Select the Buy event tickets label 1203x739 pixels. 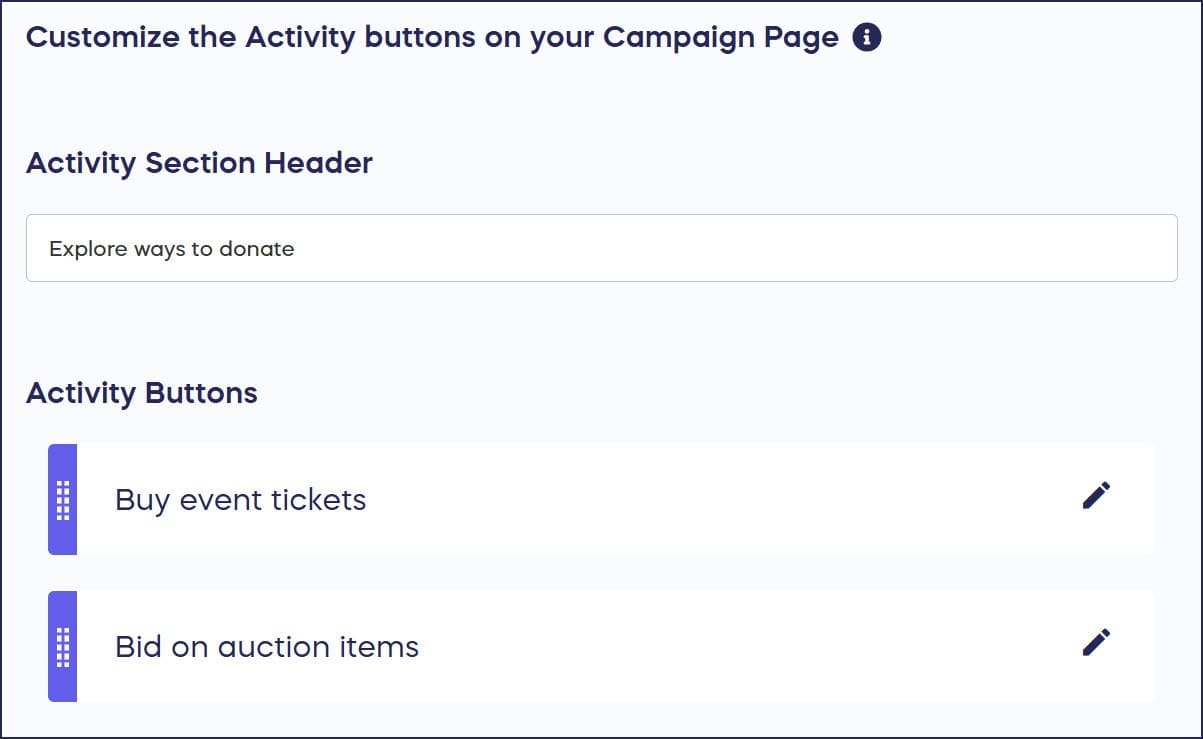tap(240, 499)
